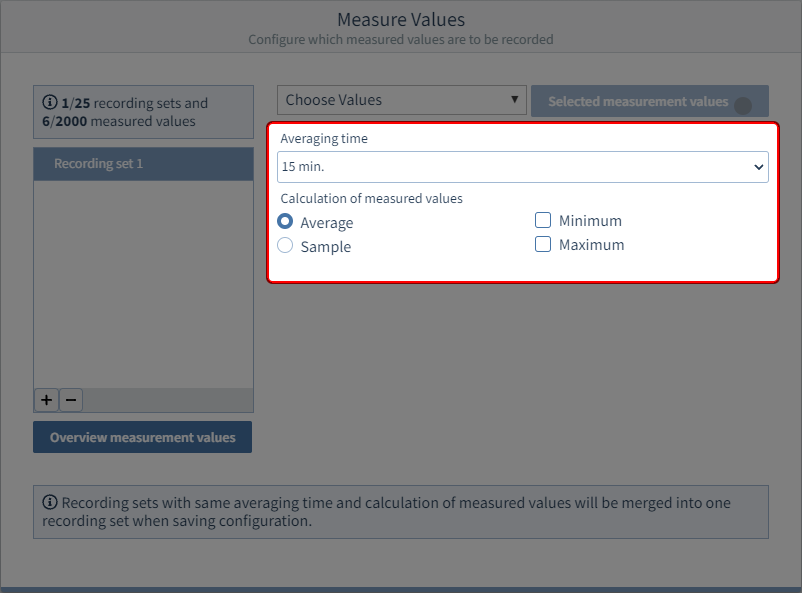
Task: Add a new recording set with plus icon
Action: [46, 400]
